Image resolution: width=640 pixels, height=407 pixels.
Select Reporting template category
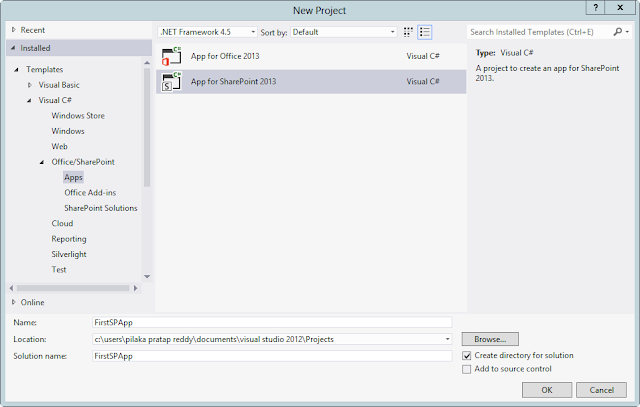[x=69, y=239]
